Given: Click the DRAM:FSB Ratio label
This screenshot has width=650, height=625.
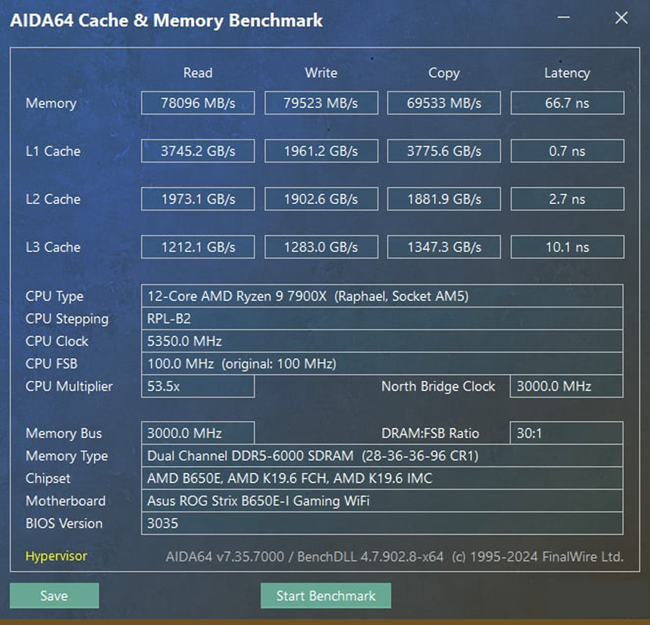Looking at the screenshot, I should tap(430, 433).
